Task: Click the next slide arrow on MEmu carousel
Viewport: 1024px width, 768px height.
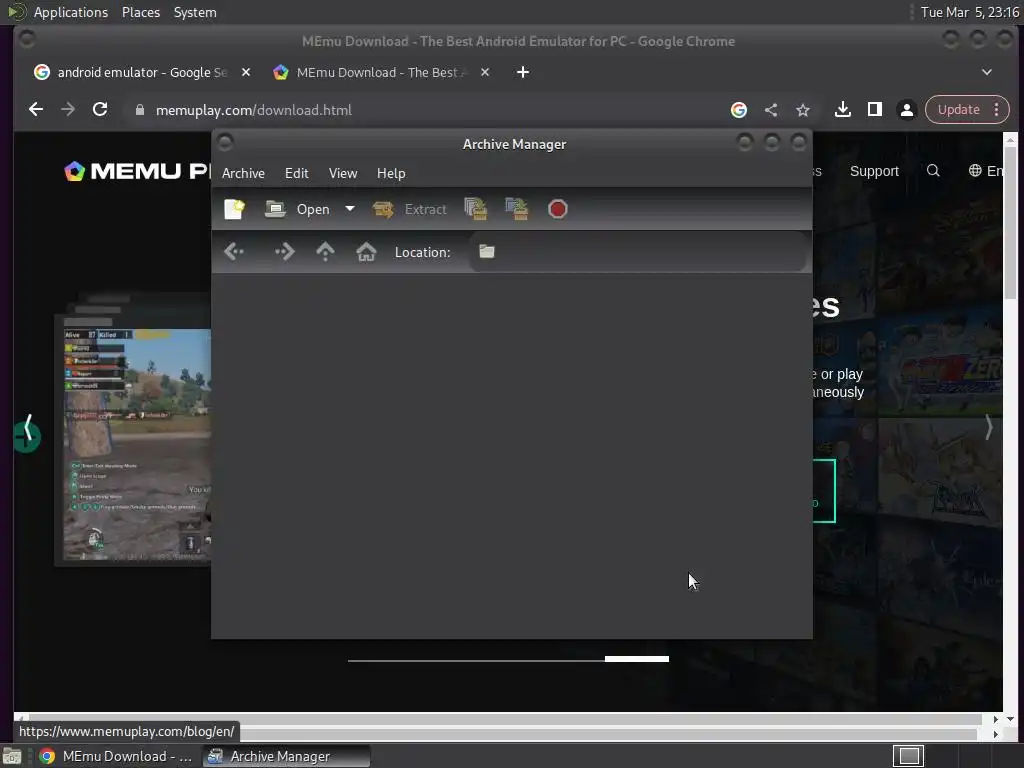Action: click(x=988, y=428)
